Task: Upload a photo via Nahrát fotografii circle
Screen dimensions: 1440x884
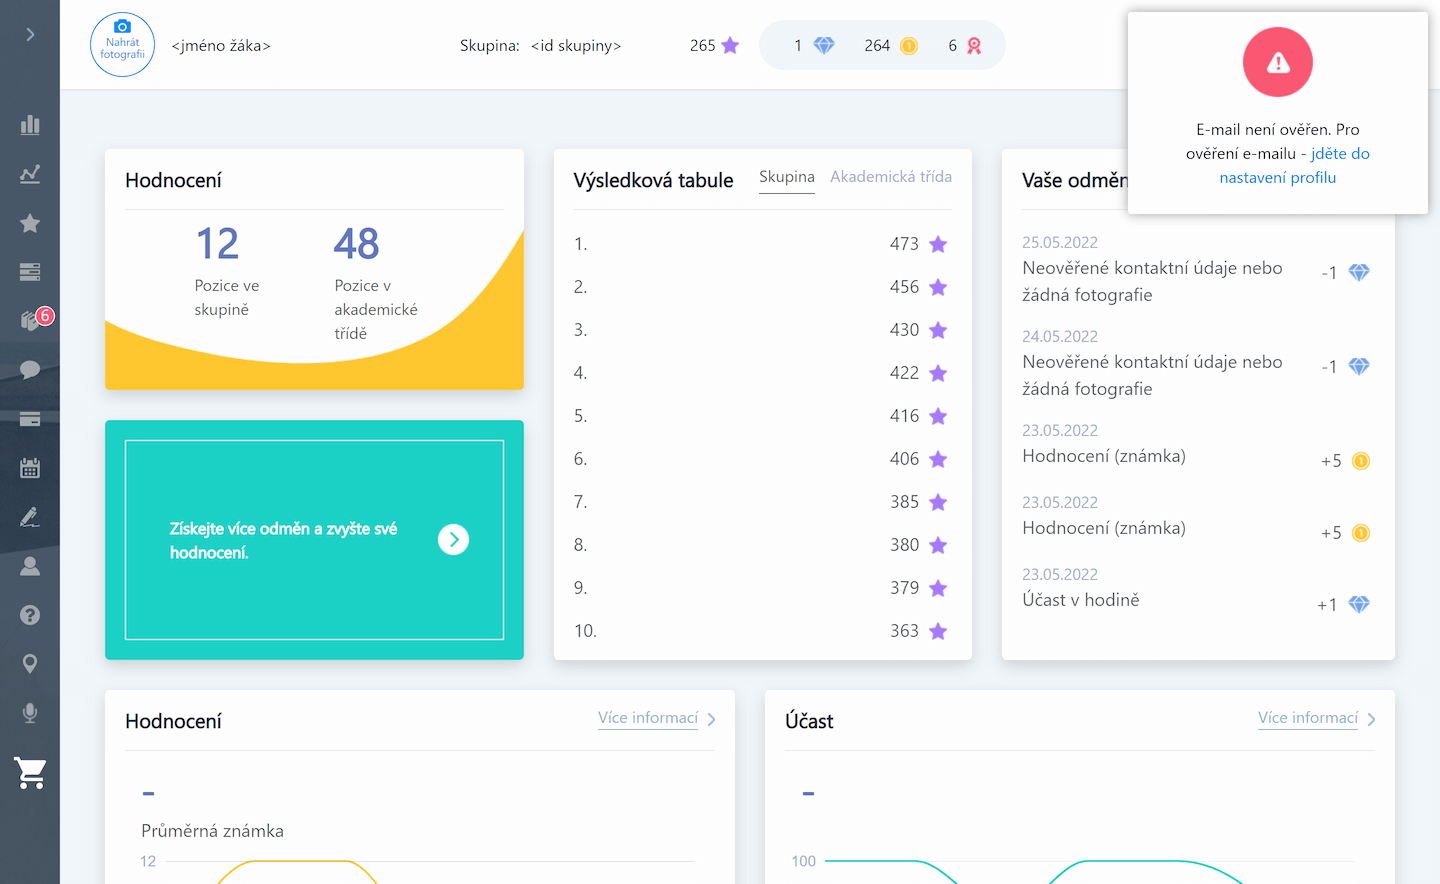Action: click(122, 45)
